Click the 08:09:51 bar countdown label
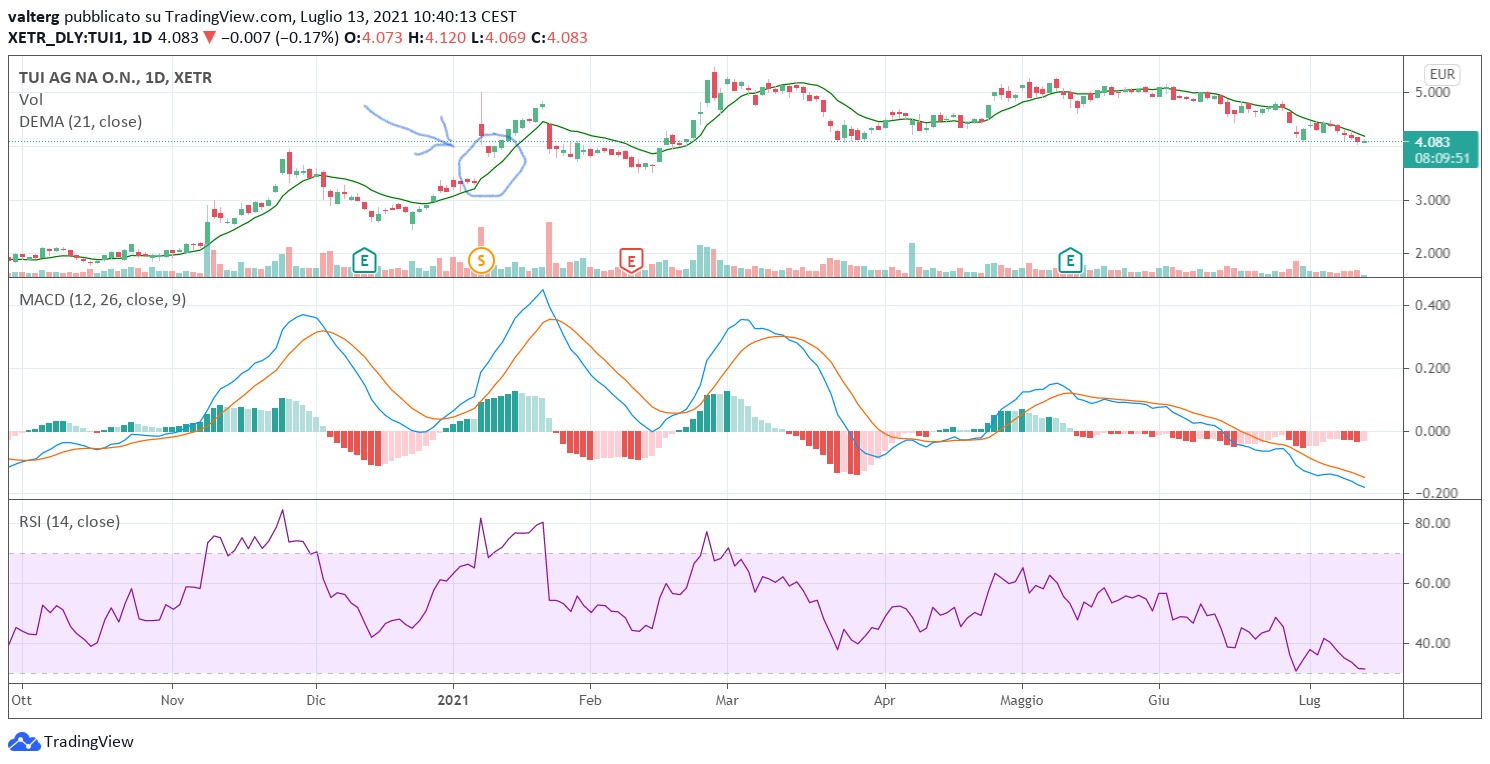This screenshot has height=764, width=1490. pos(1440,158)
